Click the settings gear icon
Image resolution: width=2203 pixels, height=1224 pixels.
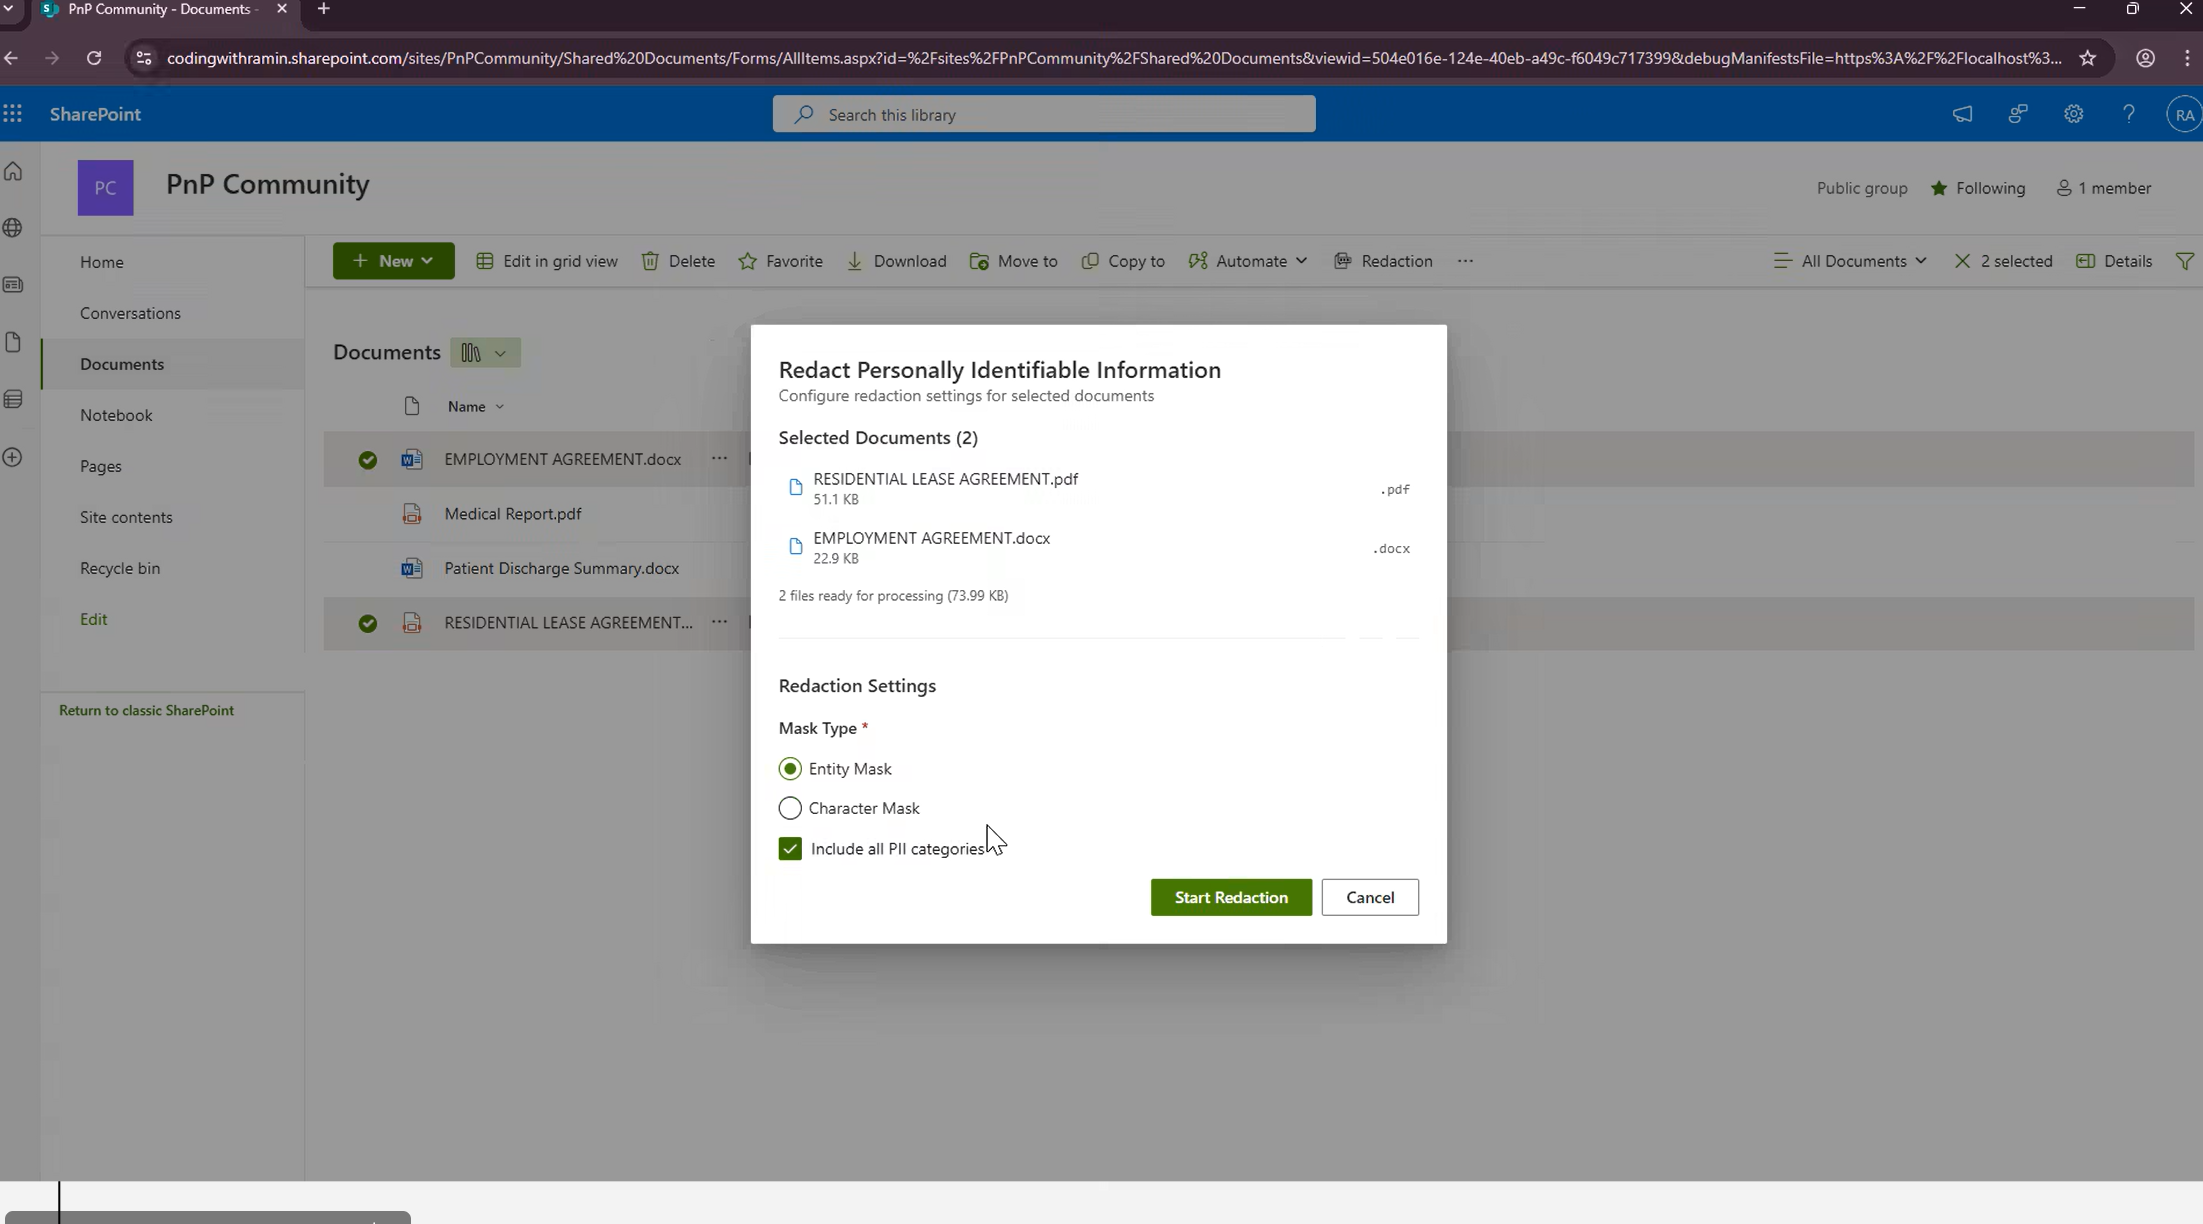pos(2073,114)
